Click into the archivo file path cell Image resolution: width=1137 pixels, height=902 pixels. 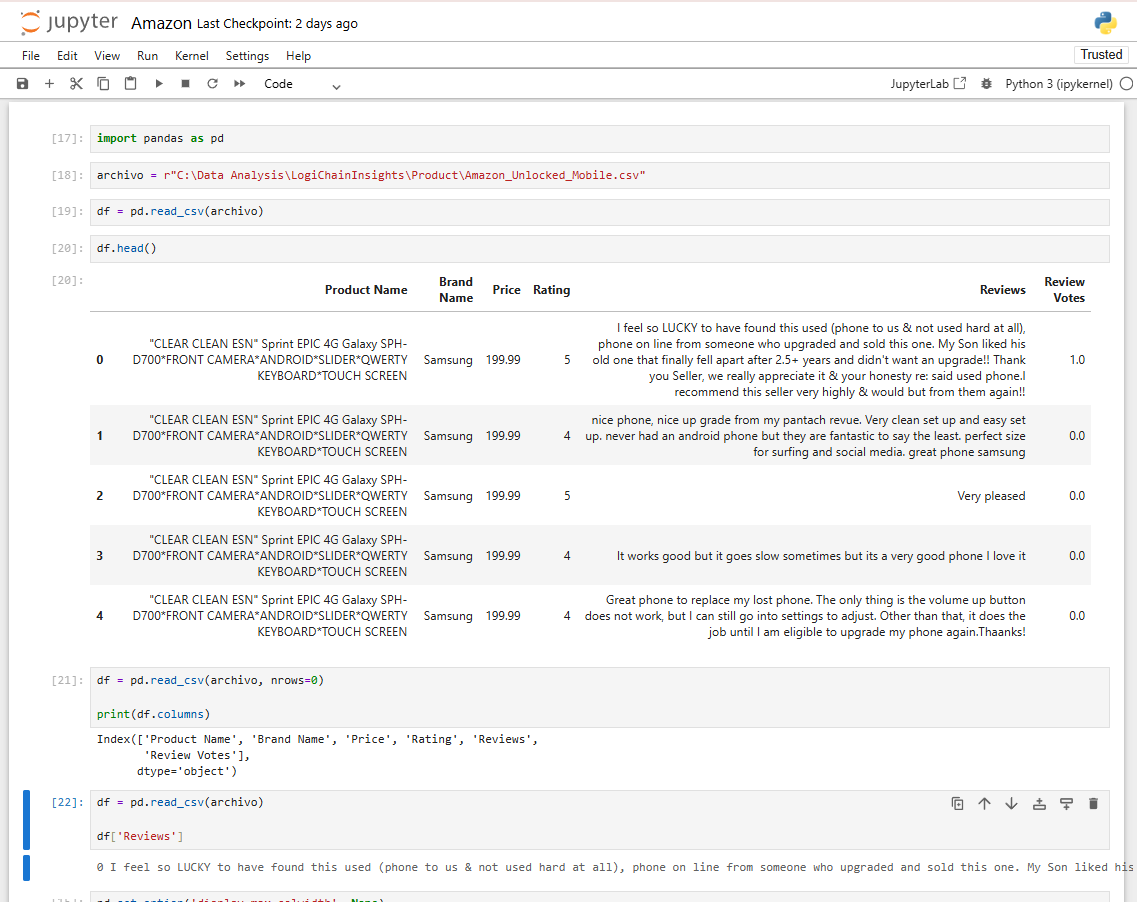pyautogui.click(x=600, y=175)
